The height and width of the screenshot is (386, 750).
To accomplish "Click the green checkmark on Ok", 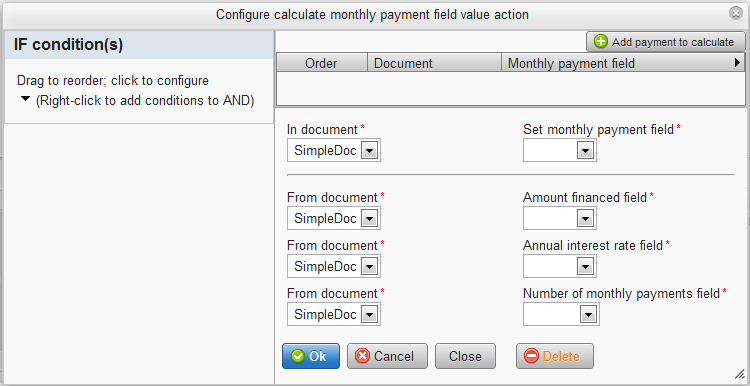I will (x=298, y=356).
